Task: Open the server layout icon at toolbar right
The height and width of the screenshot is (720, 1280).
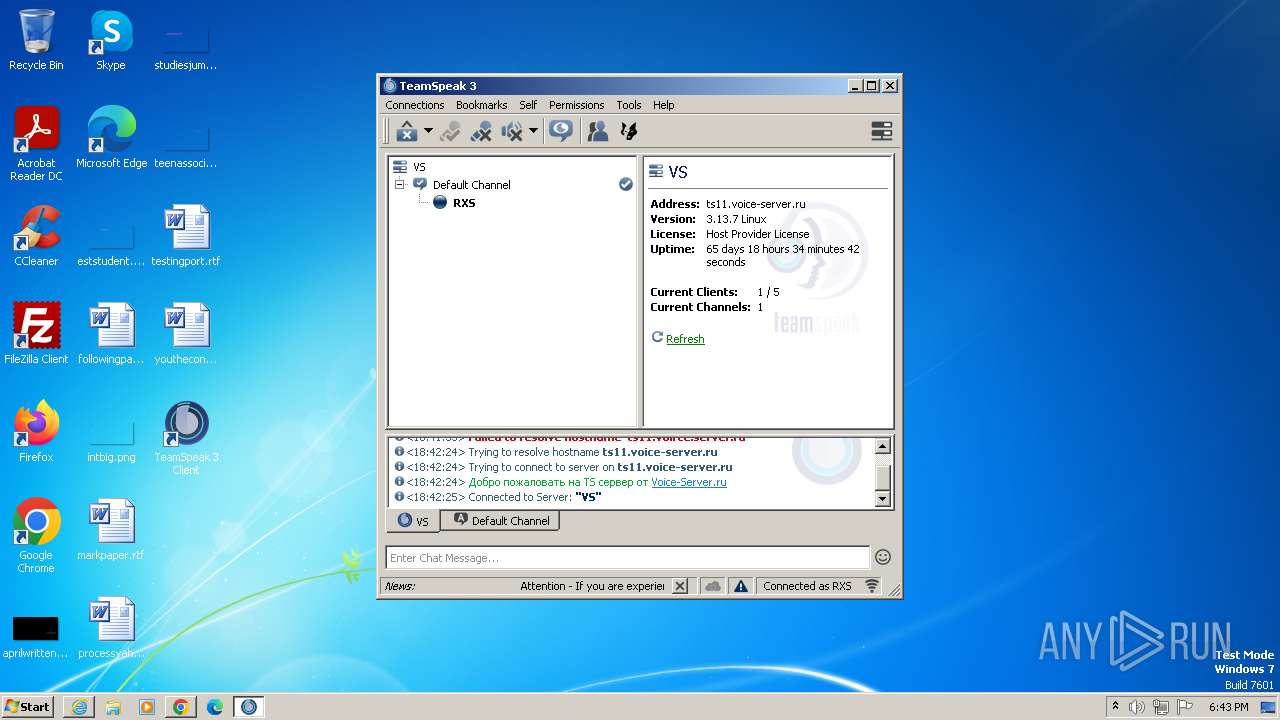Action: (x=881, y=131)
